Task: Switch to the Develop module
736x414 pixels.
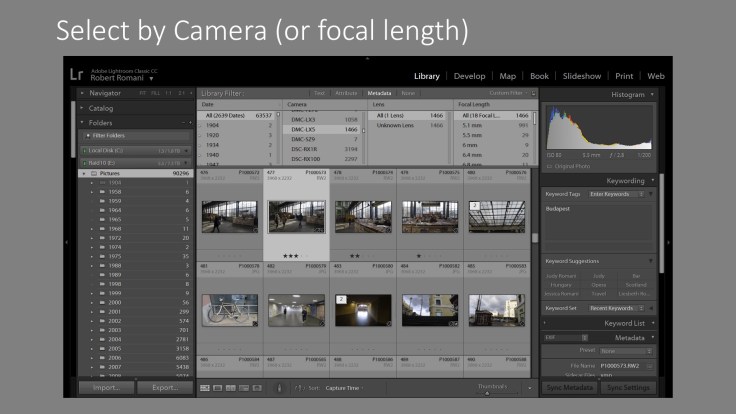Action: 469,76
